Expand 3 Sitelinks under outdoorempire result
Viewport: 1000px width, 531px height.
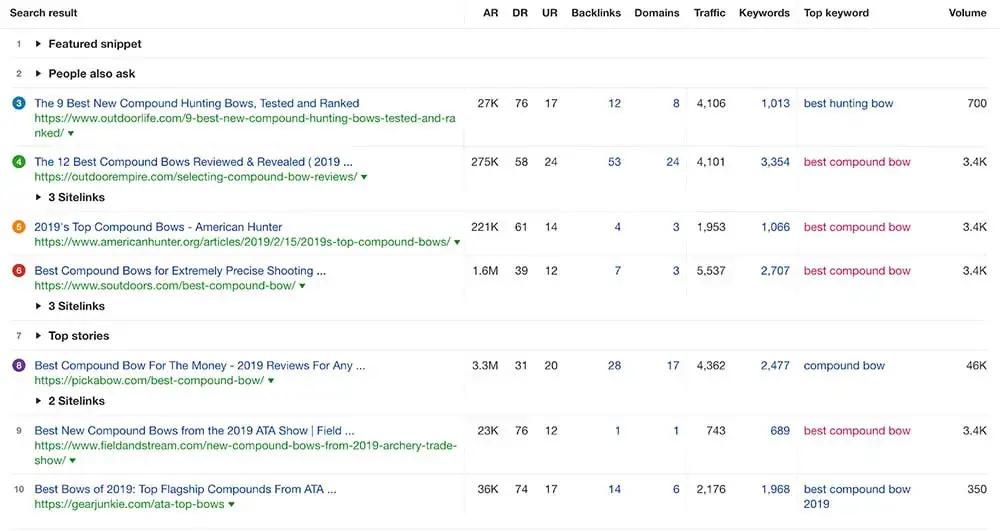click(39, 197)
